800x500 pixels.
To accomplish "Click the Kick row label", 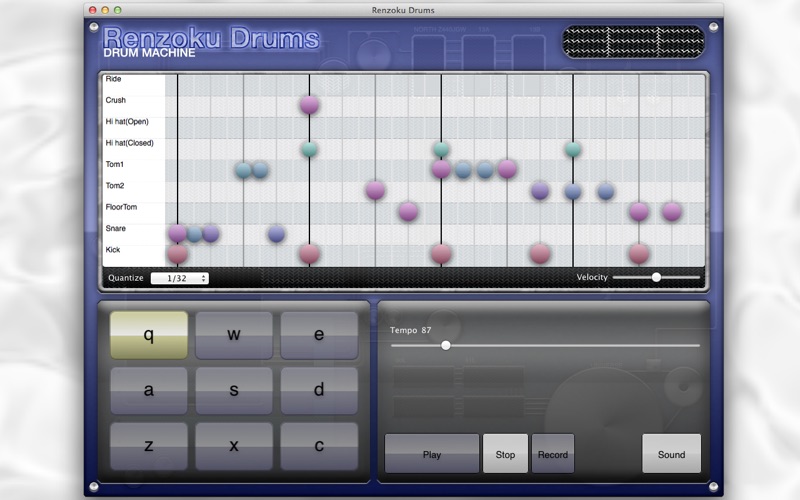I will coord(113,250).
